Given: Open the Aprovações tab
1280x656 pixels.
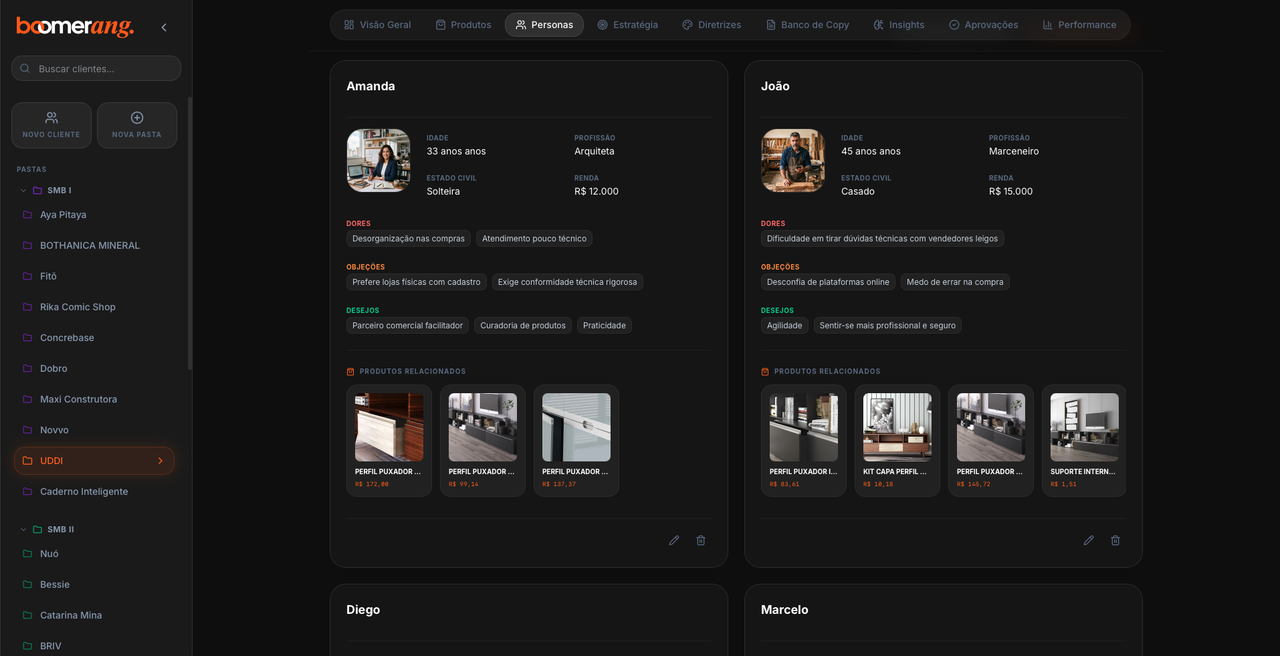Looking at the screenshot, I should point(983,25).
